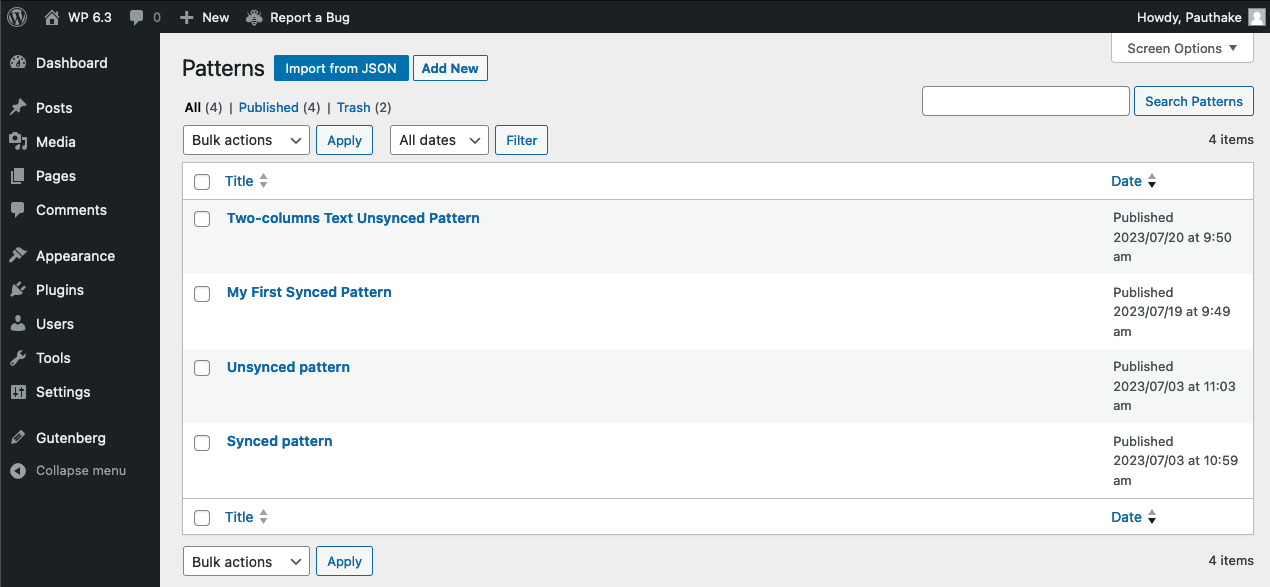Click the WordPress logo in admin bar
The height and width of the screenshot is (587, 1270).
(x=16, y=16)
